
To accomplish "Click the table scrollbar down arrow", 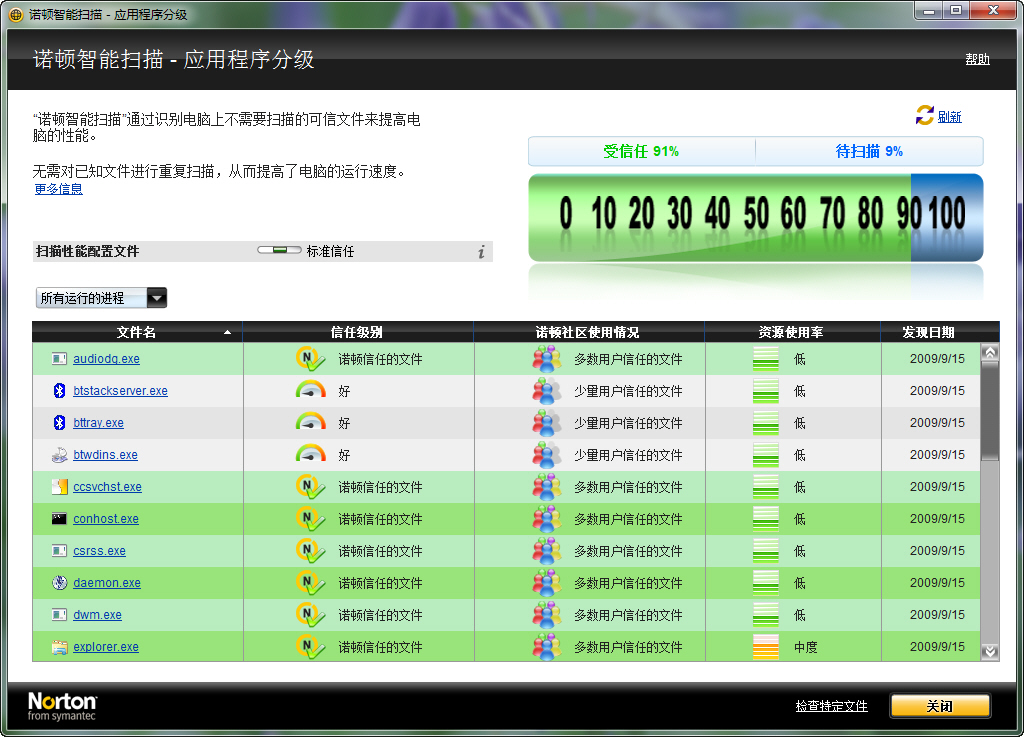I will pyautogui.click(x=990, y=651).
